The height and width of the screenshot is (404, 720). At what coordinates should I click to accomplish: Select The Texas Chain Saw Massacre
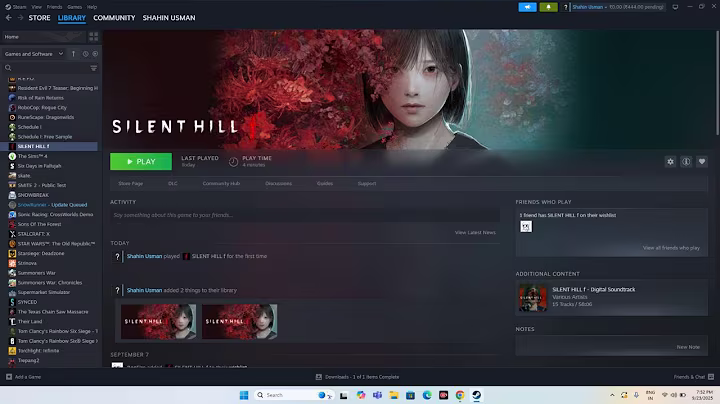coord(51,312)
